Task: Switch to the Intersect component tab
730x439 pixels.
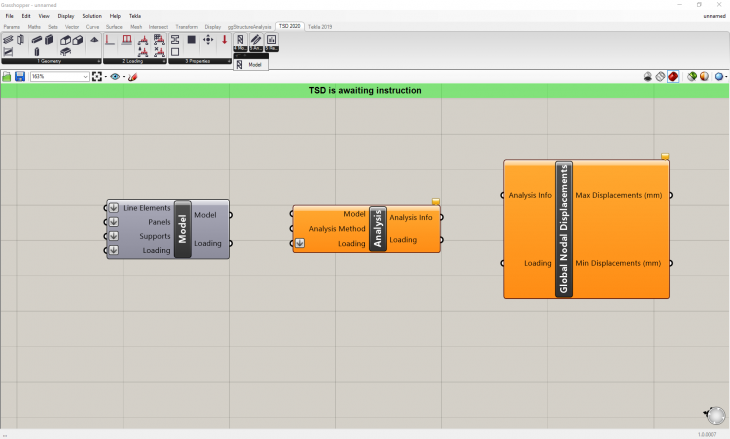Action: pyautogui.click(x=158, y=27)
